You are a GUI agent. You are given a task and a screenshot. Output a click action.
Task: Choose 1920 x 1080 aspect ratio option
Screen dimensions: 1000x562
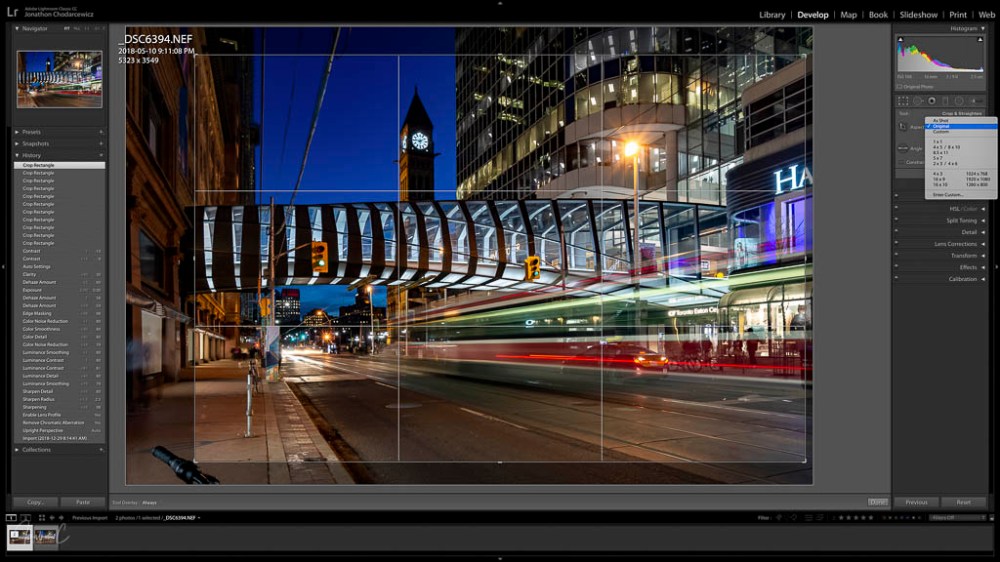[978, 179]
